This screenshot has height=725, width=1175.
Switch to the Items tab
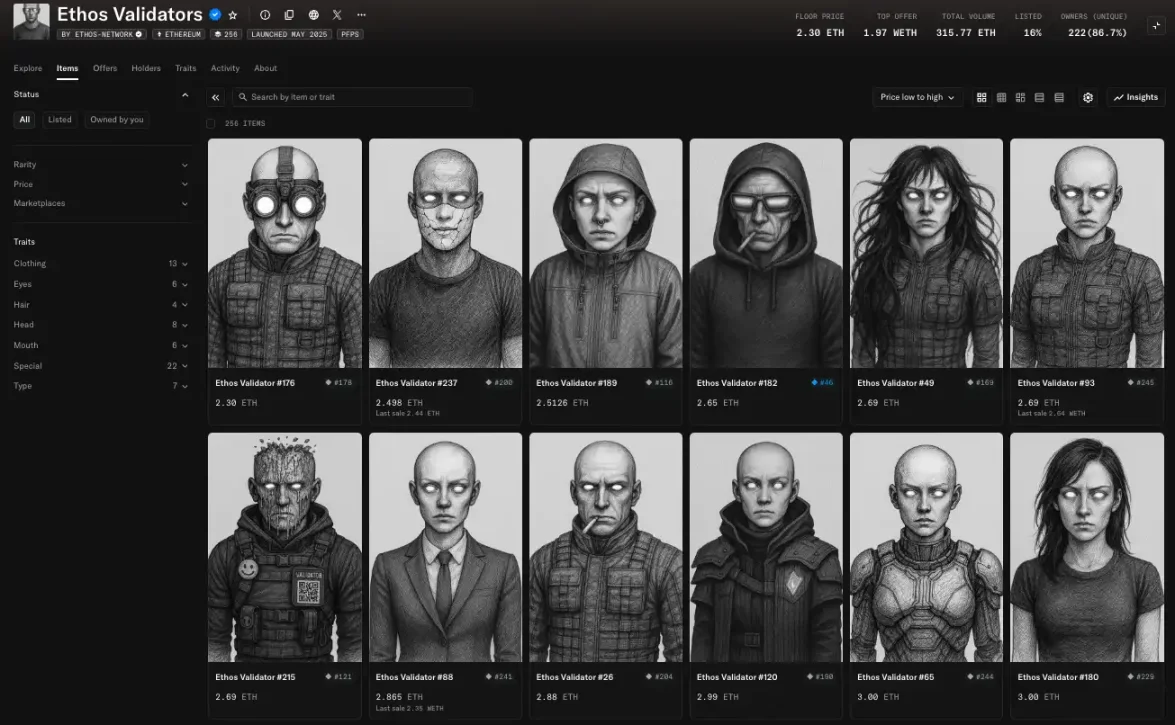[x=67, y=68]
